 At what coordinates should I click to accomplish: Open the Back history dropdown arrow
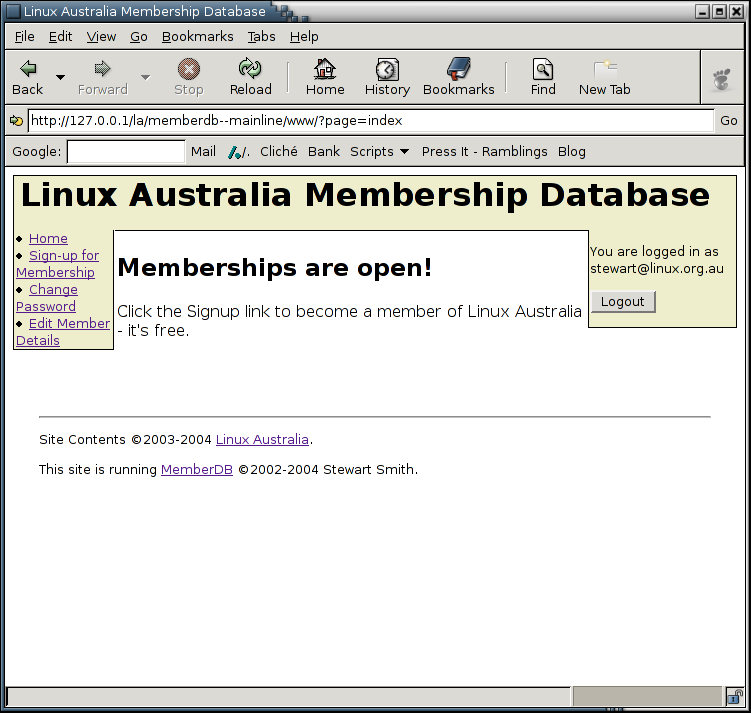pos(60,77)
